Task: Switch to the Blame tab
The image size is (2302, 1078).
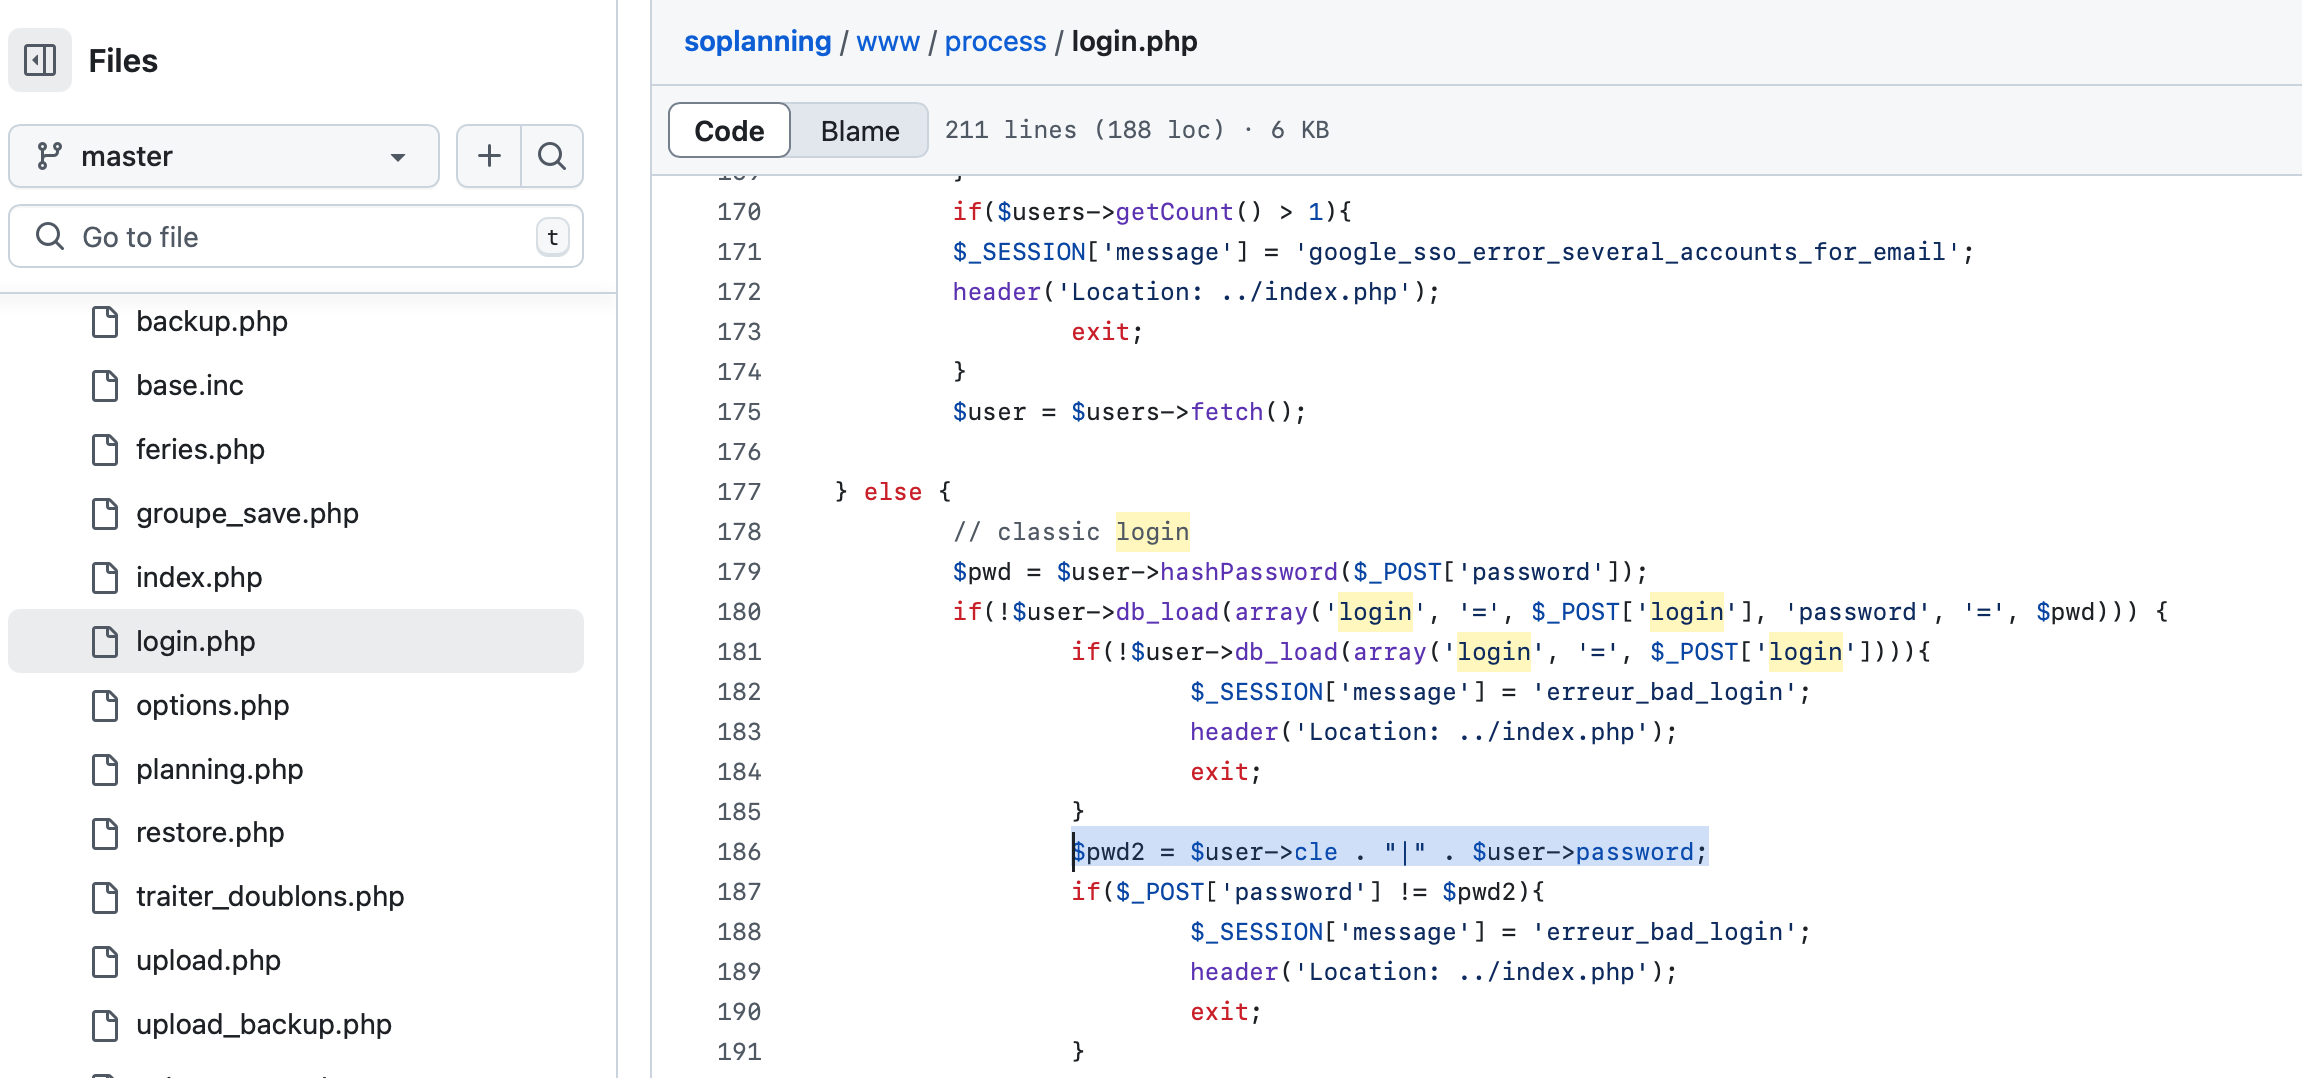Action: click(x=858, y=130)
